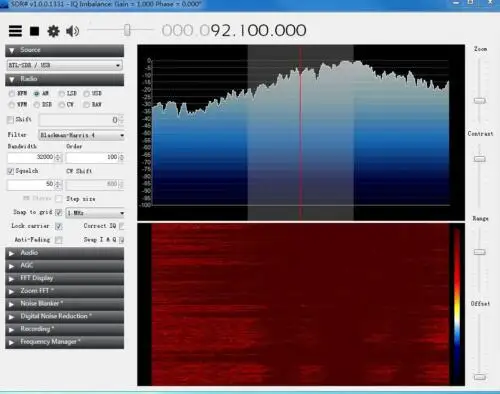Viewport: 500px width, 394px height.
Task: Expand the Digital Noise Reduction panel
Action: click(64, 316)
